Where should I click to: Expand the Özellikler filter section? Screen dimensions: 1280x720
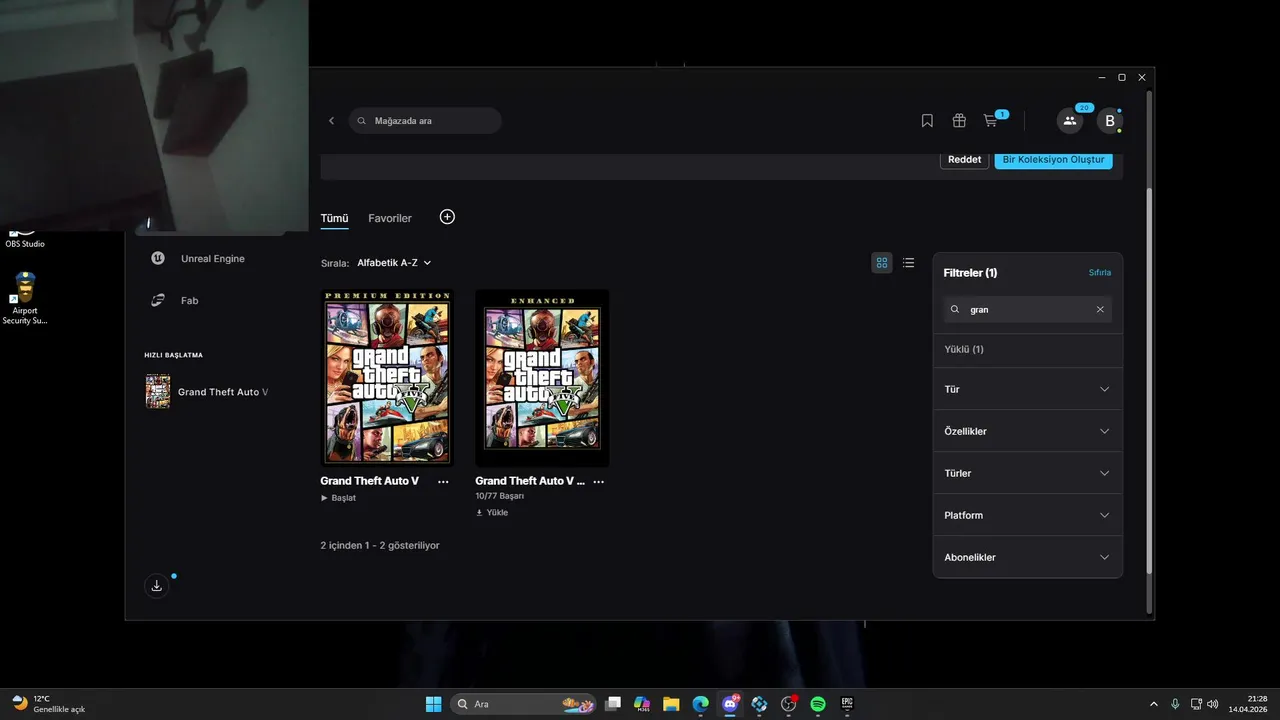[1027, 431]
